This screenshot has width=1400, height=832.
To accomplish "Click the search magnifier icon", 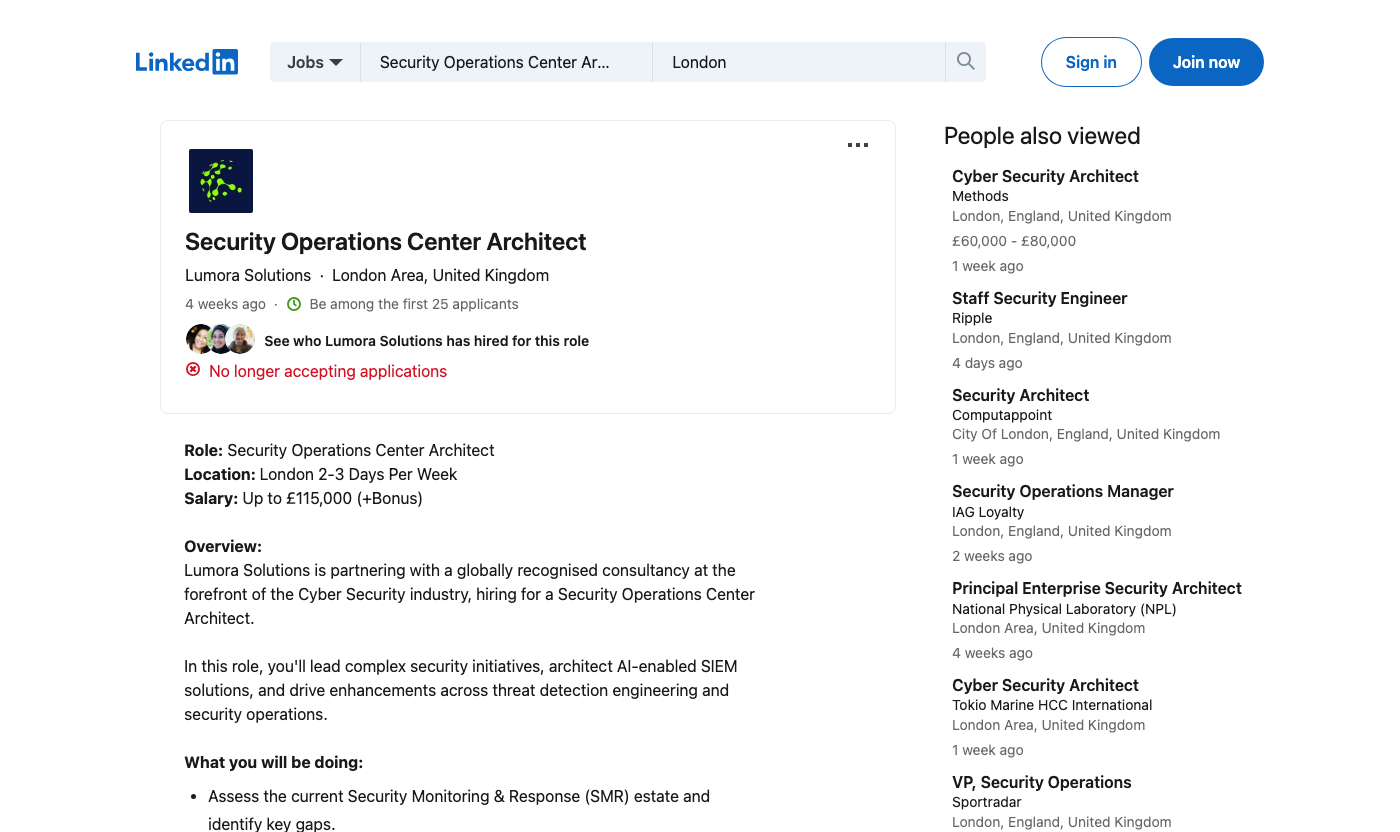I will tap(966, 62).
